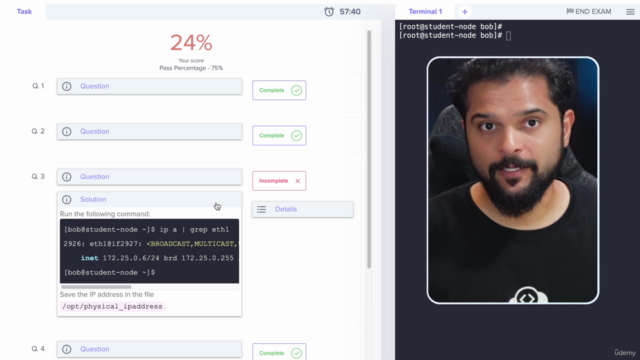640x360 pixels.
Task: Click the 24% score text
Action: [x=191, y=42]
